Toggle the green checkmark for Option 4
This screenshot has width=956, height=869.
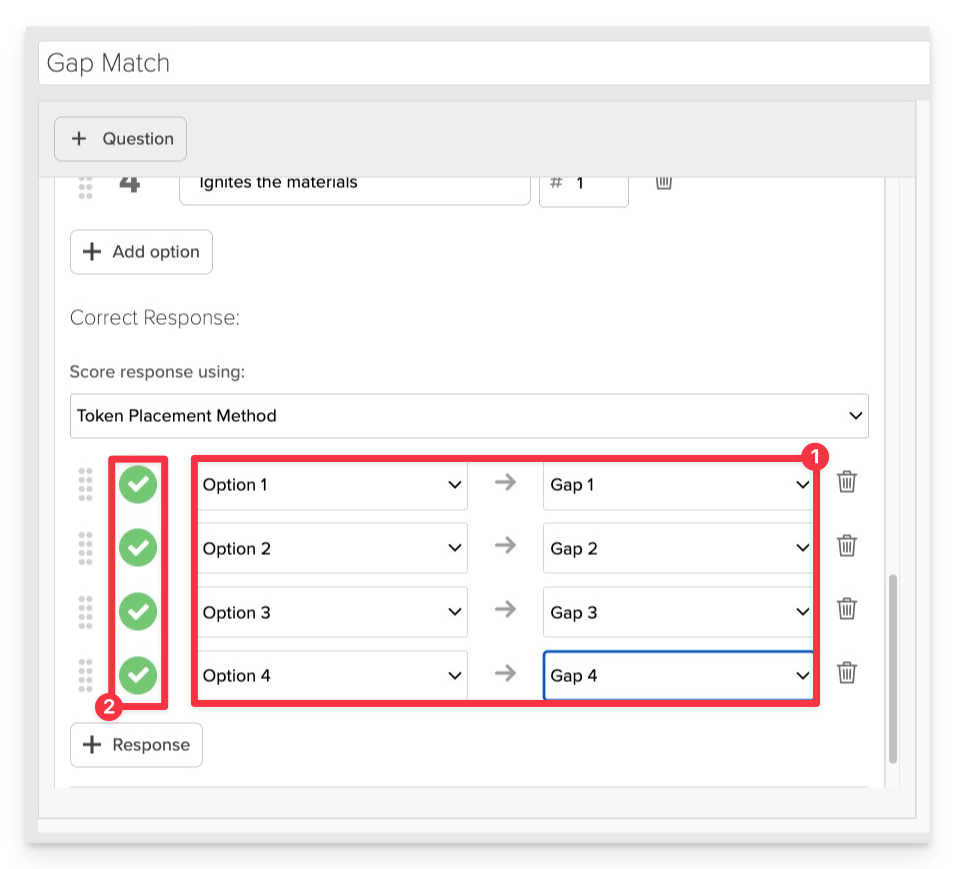point(138,675)
